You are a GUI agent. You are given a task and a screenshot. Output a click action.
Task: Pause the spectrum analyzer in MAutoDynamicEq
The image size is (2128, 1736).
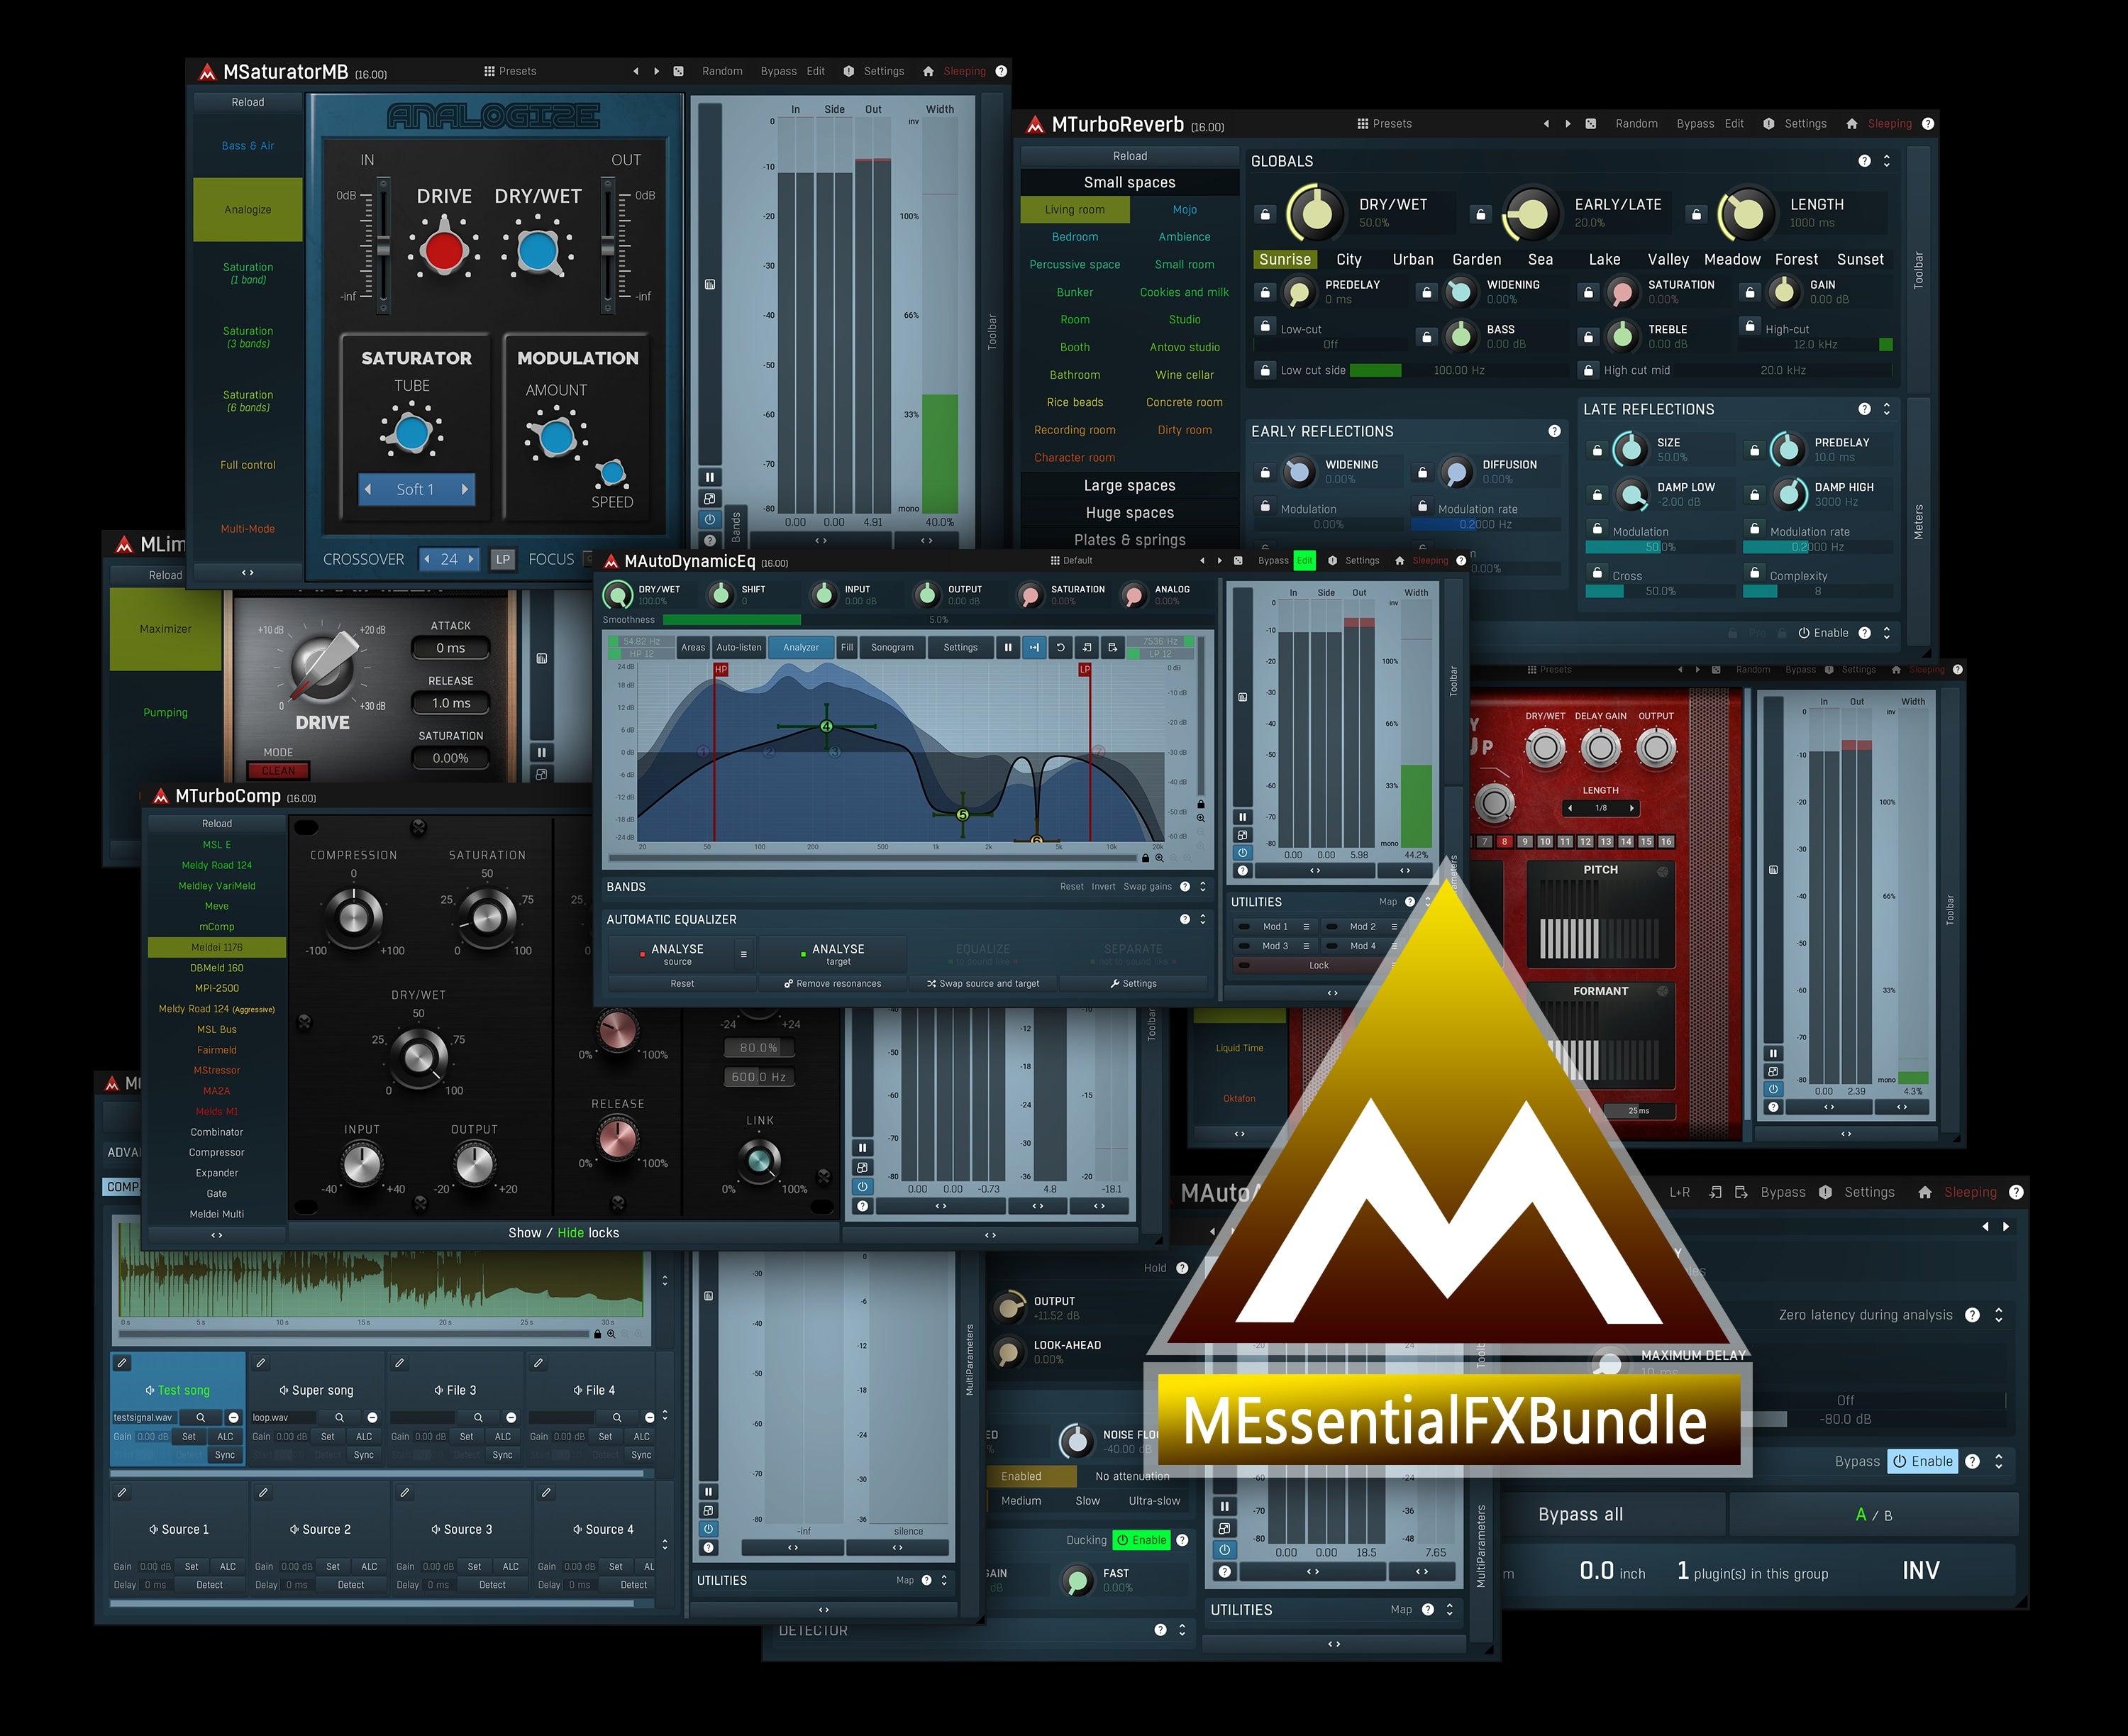[1008, 647]
